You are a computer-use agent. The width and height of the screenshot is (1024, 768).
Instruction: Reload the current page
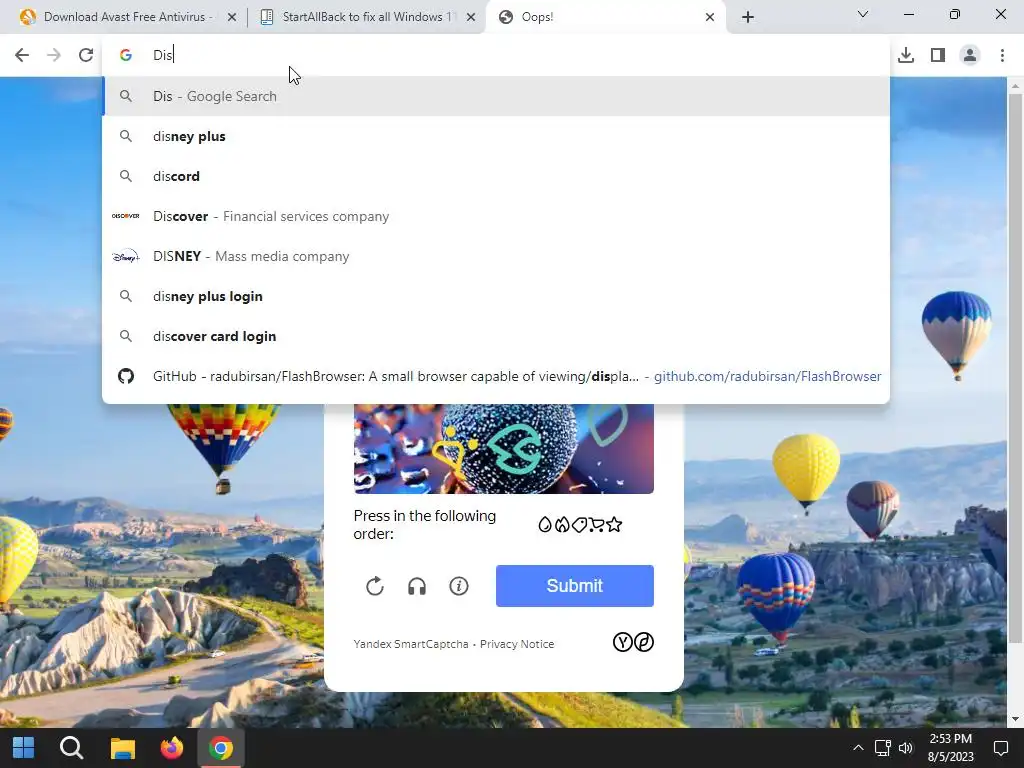tap(86, 55)
